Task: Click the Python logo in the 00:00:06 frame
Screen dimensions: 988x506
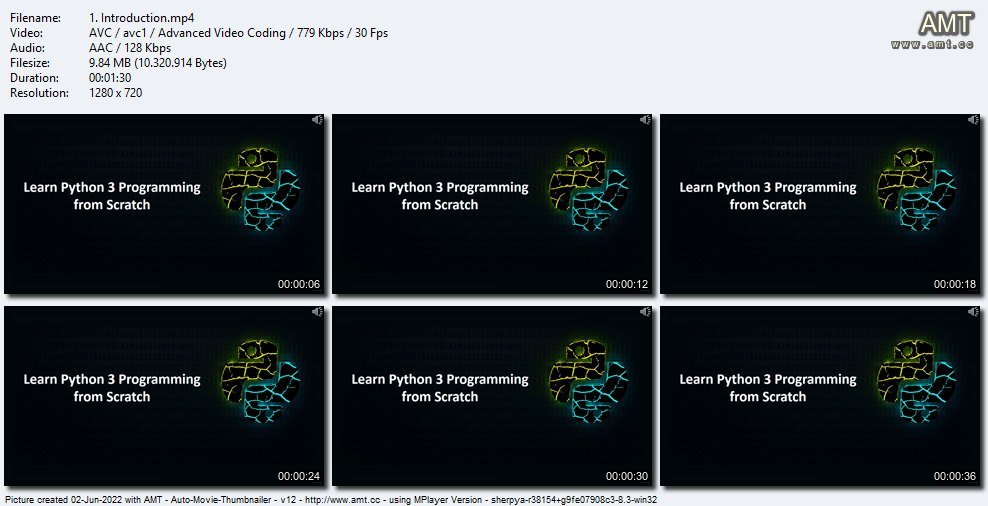Action: coord(261,189)
